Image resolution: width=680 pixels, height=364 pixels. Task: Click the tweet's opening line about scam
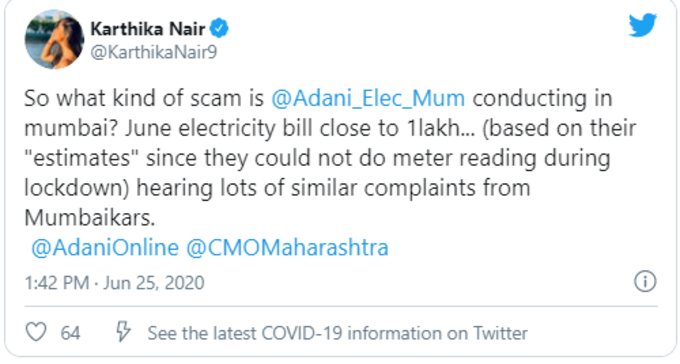(318, 98)
